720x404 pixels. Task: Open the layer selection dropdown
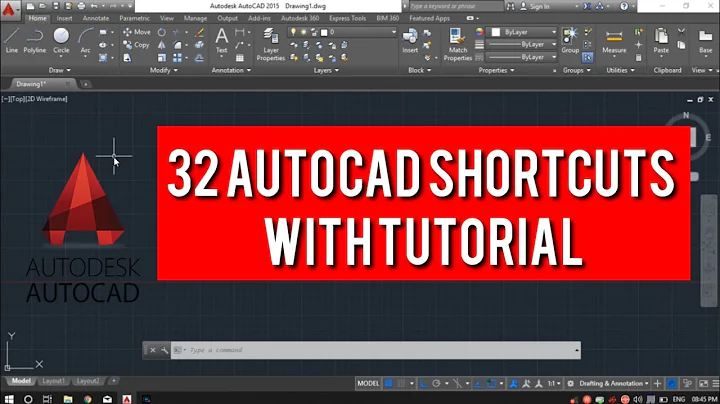point(343,32)
